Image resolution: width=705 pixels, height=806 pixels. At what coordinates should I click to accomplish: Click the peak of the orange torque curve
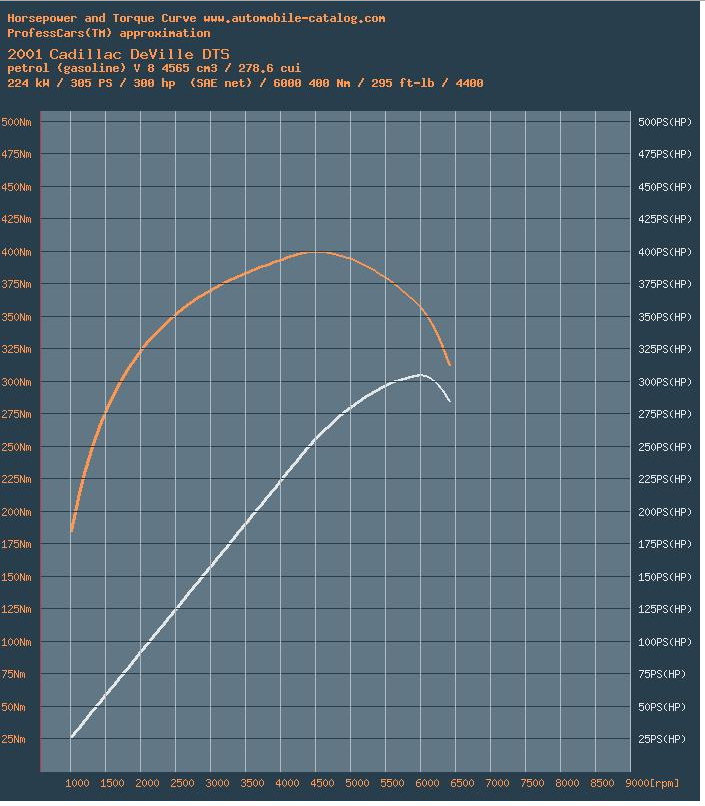click(x=316, y=252)
